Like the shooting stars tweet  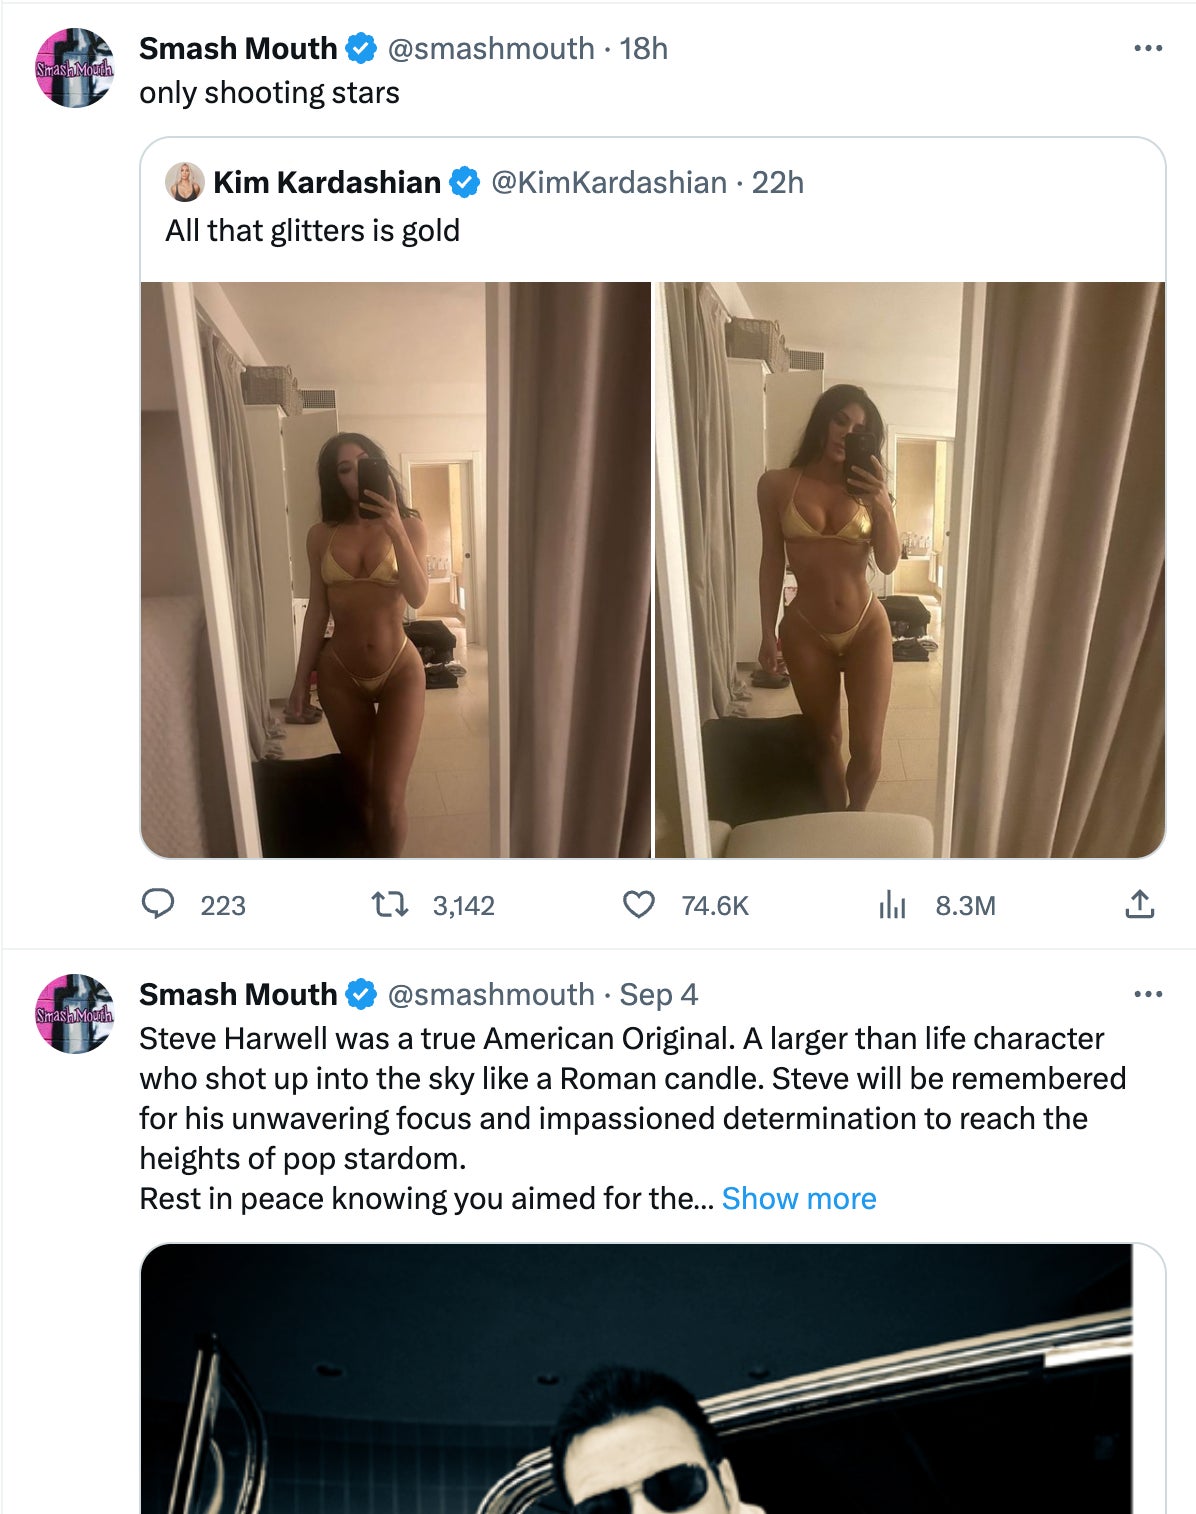(x=638, y=904)
